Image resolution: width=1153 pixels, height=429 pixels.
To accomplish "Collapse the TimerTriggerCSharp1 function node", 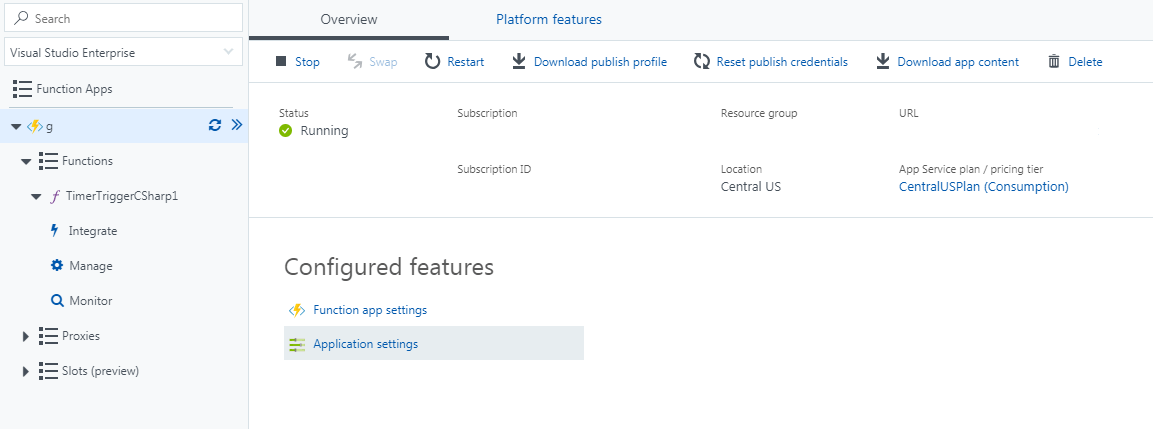I will coord(37,196).
